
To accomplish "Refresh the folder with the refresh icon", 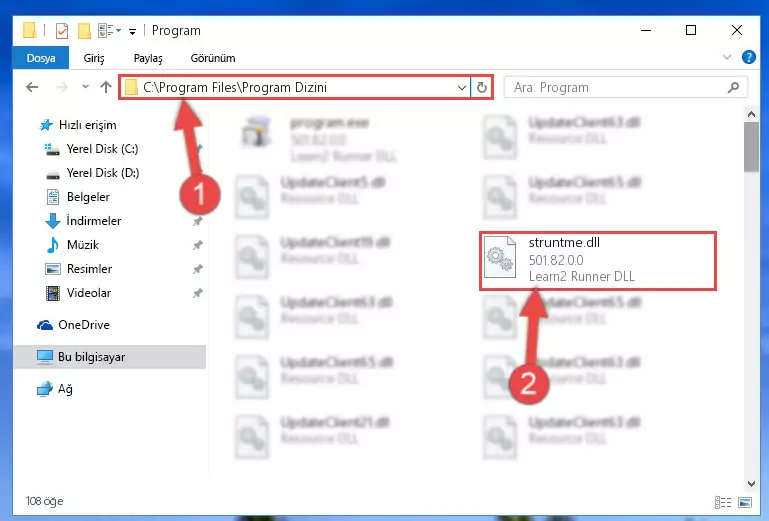I will coord(482,88).
